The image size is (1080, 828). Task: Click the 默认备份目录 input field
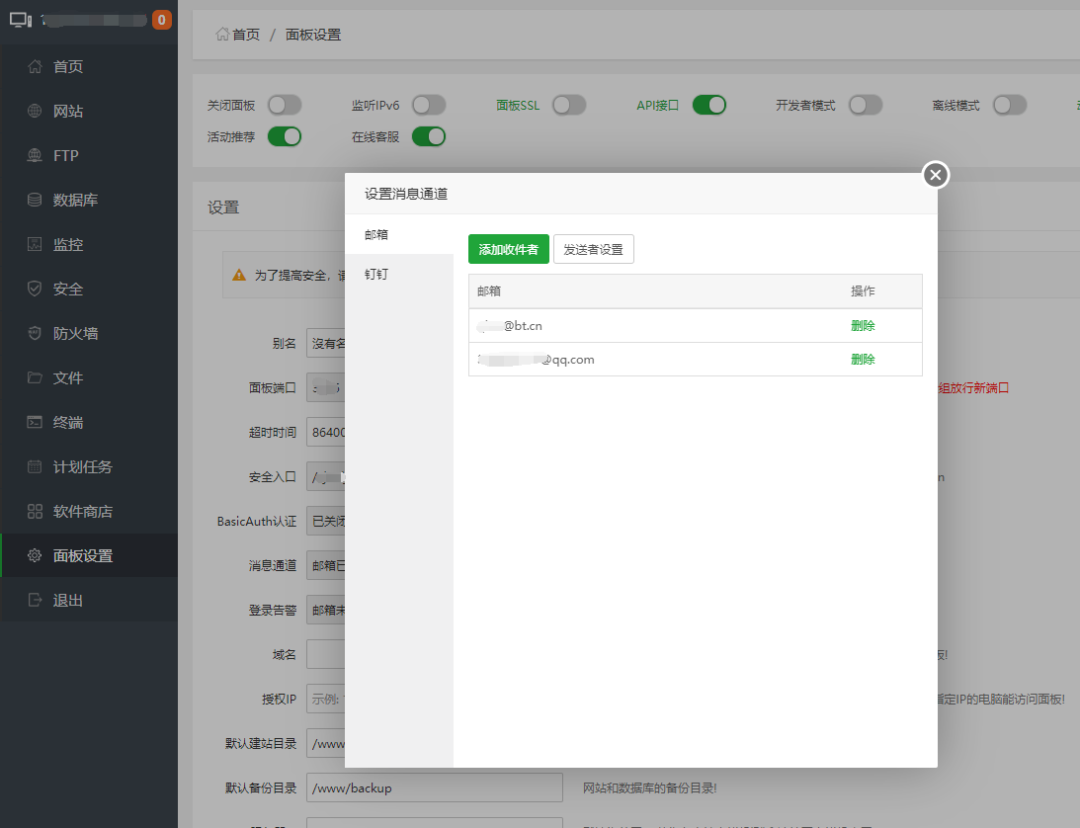(x=434, y=788)
